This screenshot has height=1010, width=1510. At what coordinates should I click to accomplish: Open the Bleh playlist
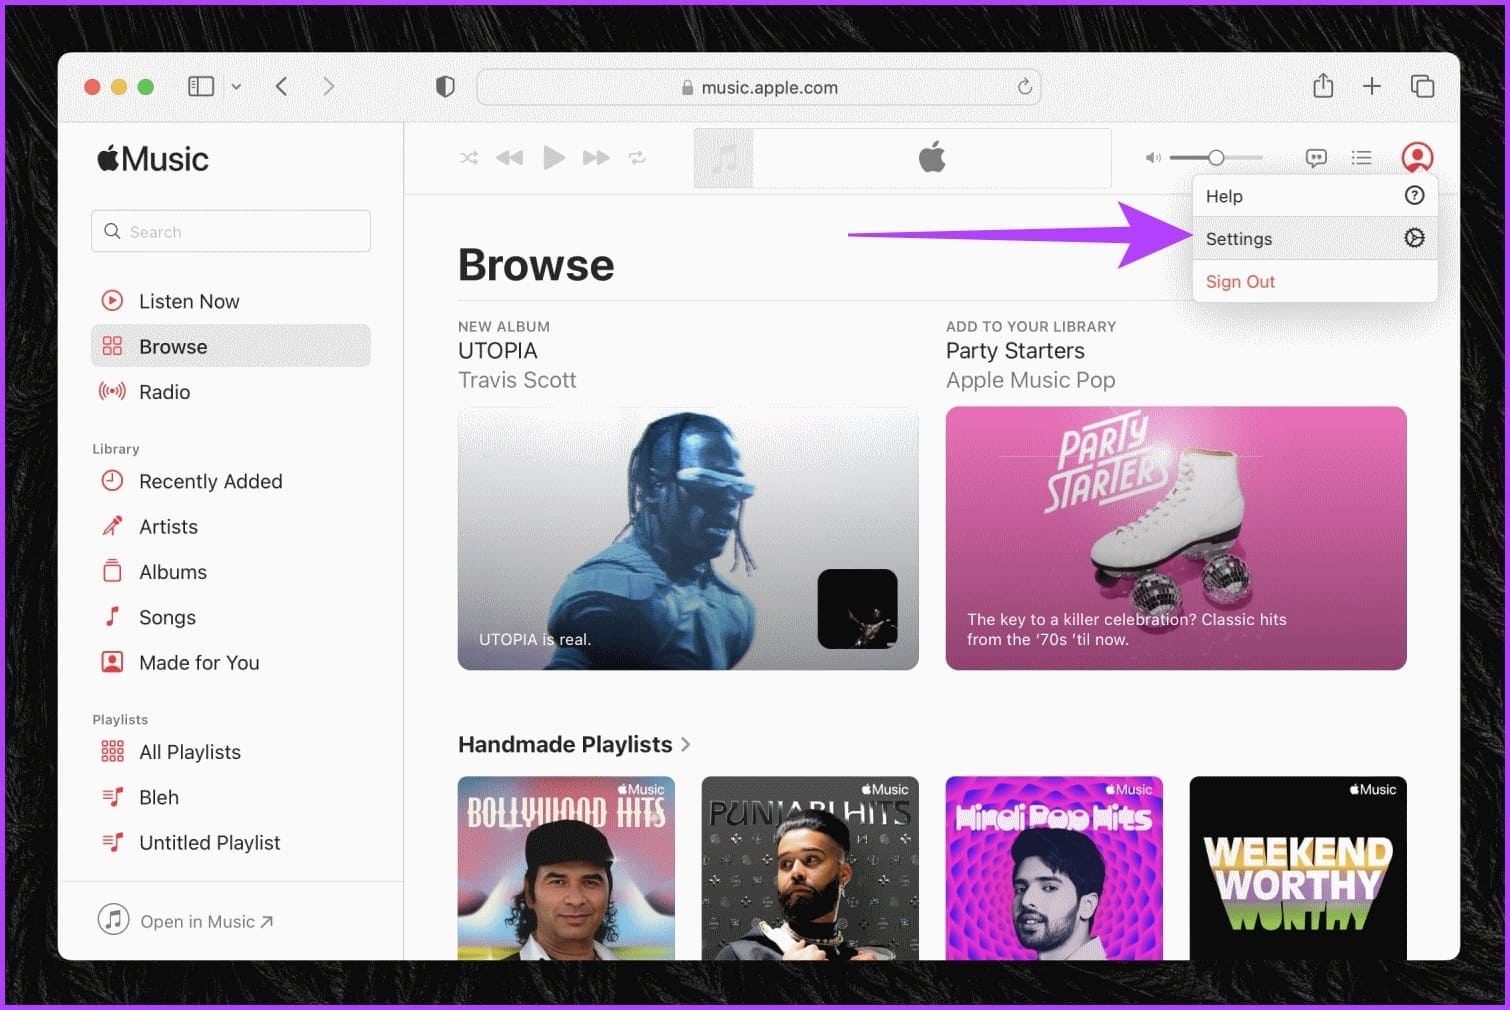point(231,797)
